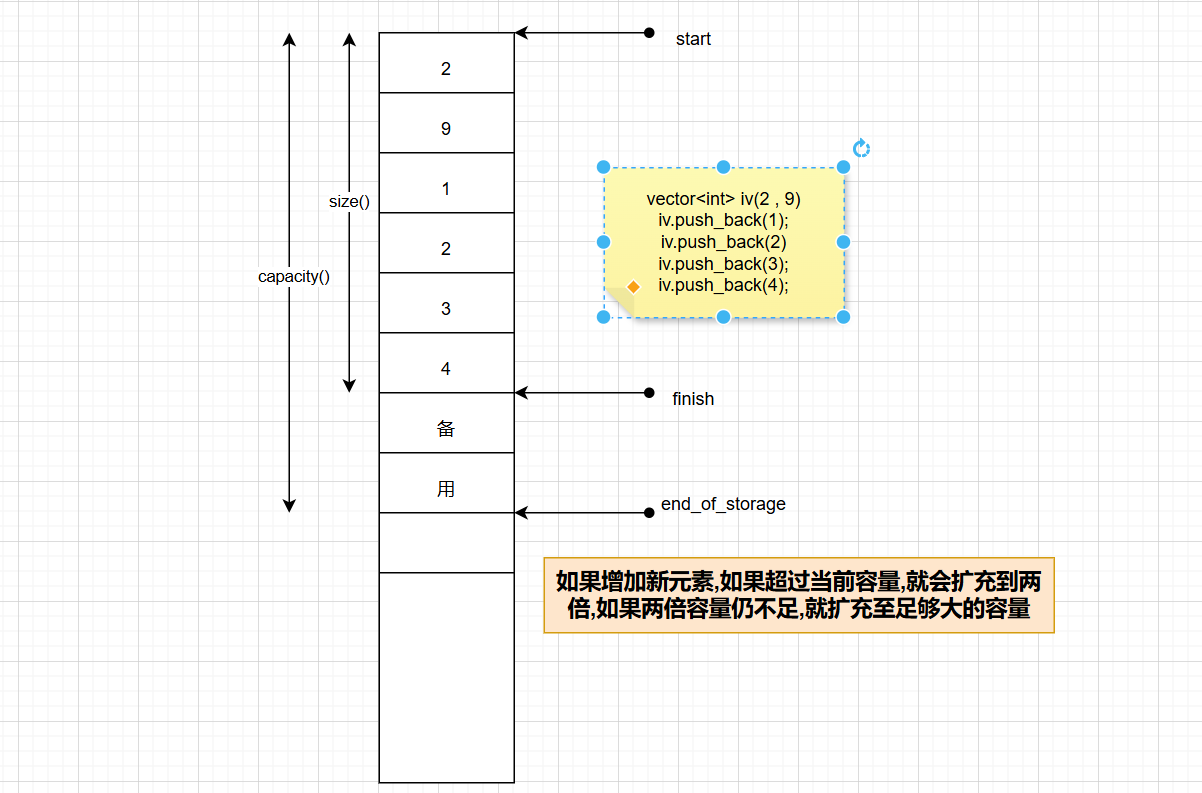
Task: Select the 2 cell between cells 1 and 3
Action: click(446, 243)
